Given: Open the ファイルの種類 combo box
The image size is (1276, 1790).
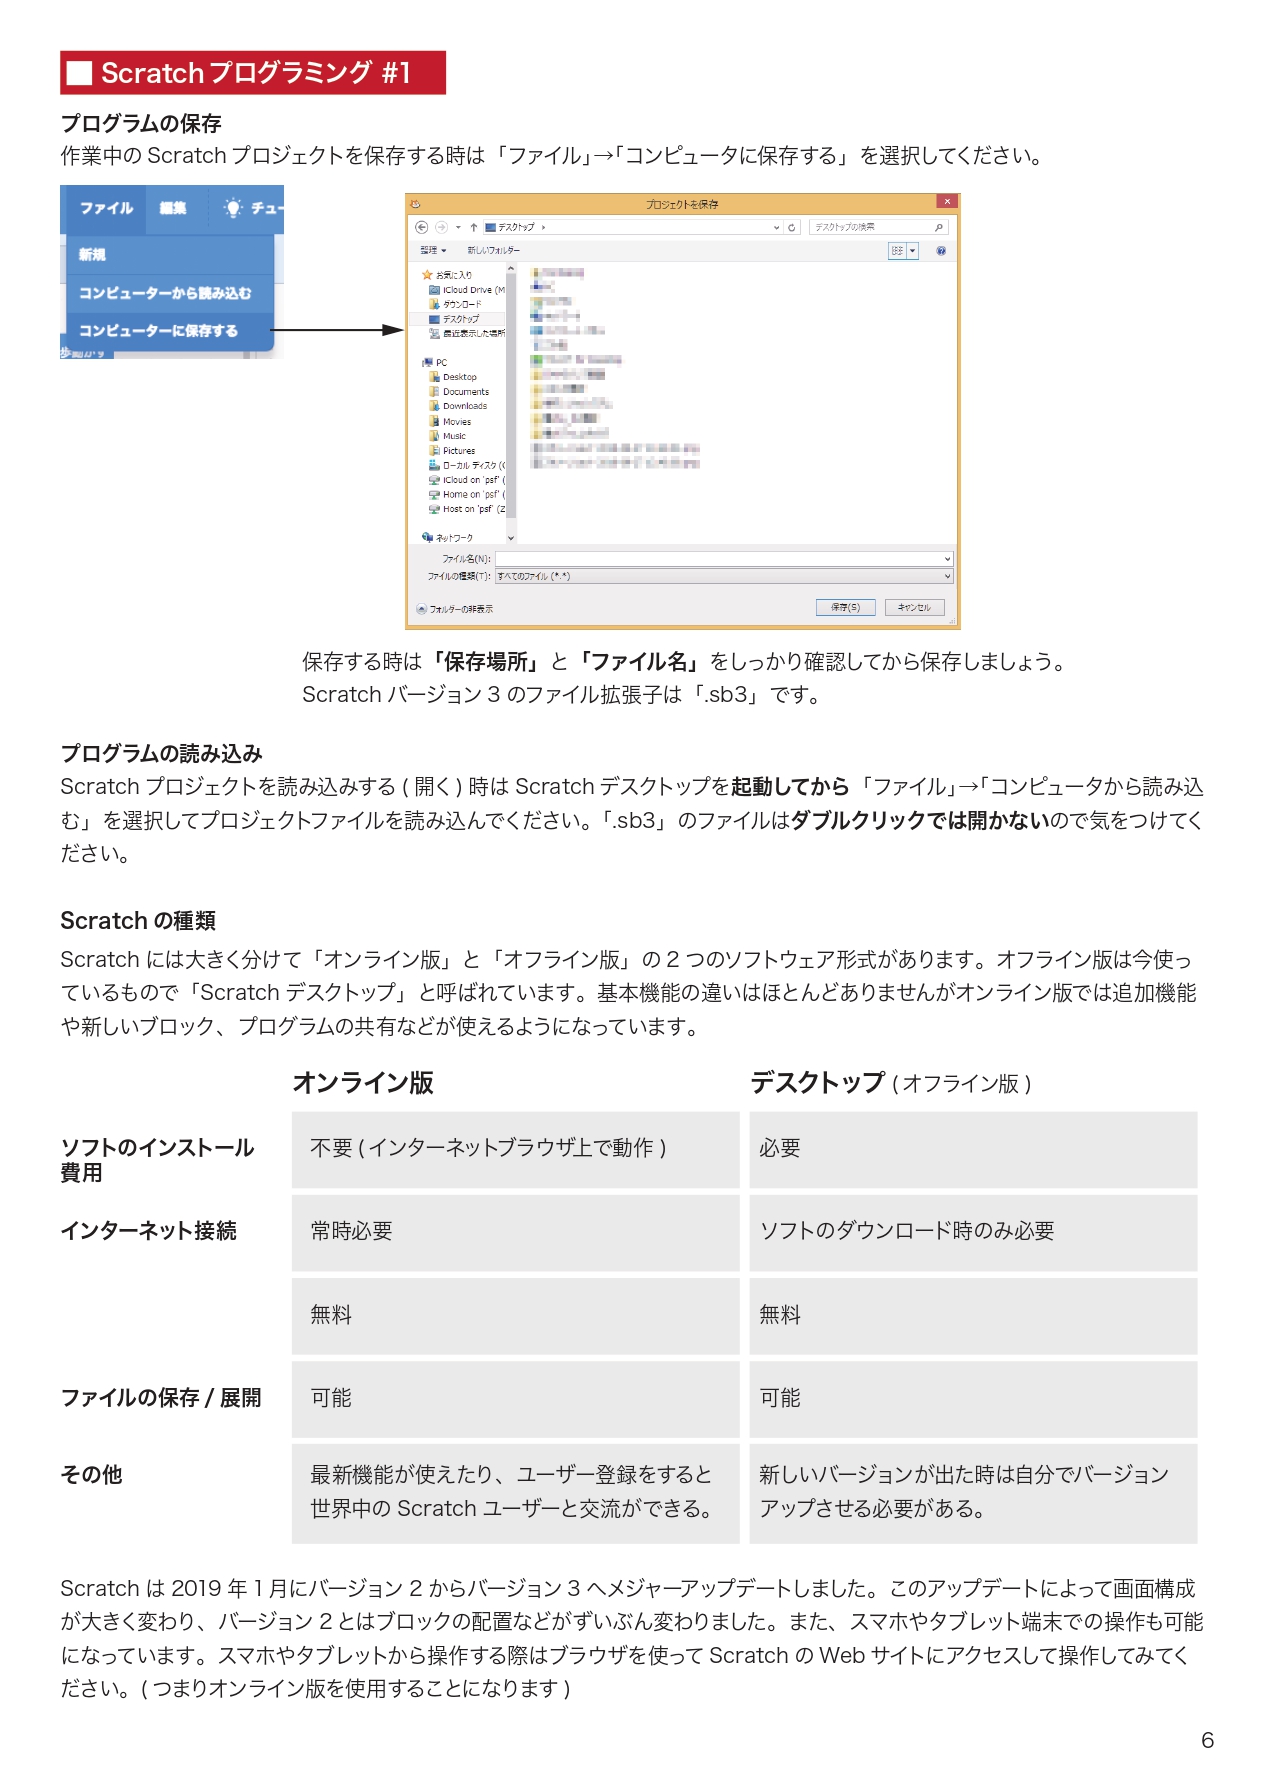Looking at the screenshot, I should (x=724, y=576).
